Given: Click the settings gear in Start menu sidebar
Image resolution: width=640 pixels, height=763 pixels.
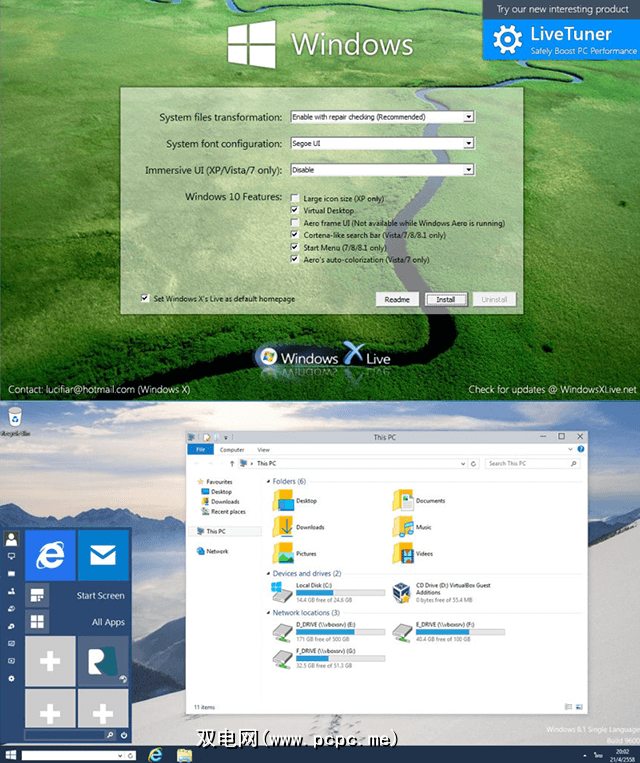Looking at the screenshot, I should pos(11,678).
